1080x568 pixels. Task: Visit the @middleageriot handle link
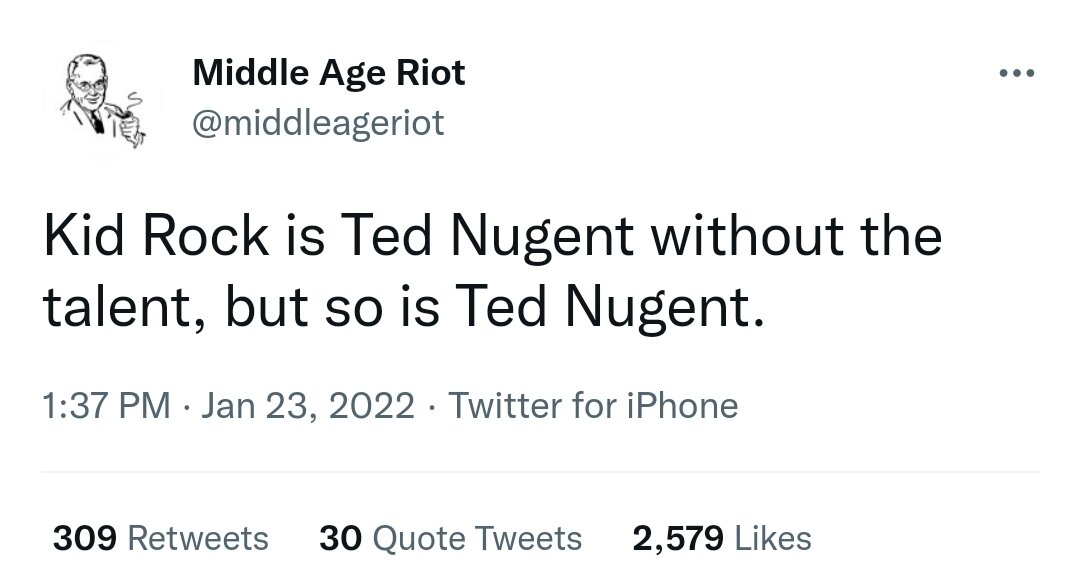pyautogui.click(x=318, y=123)
